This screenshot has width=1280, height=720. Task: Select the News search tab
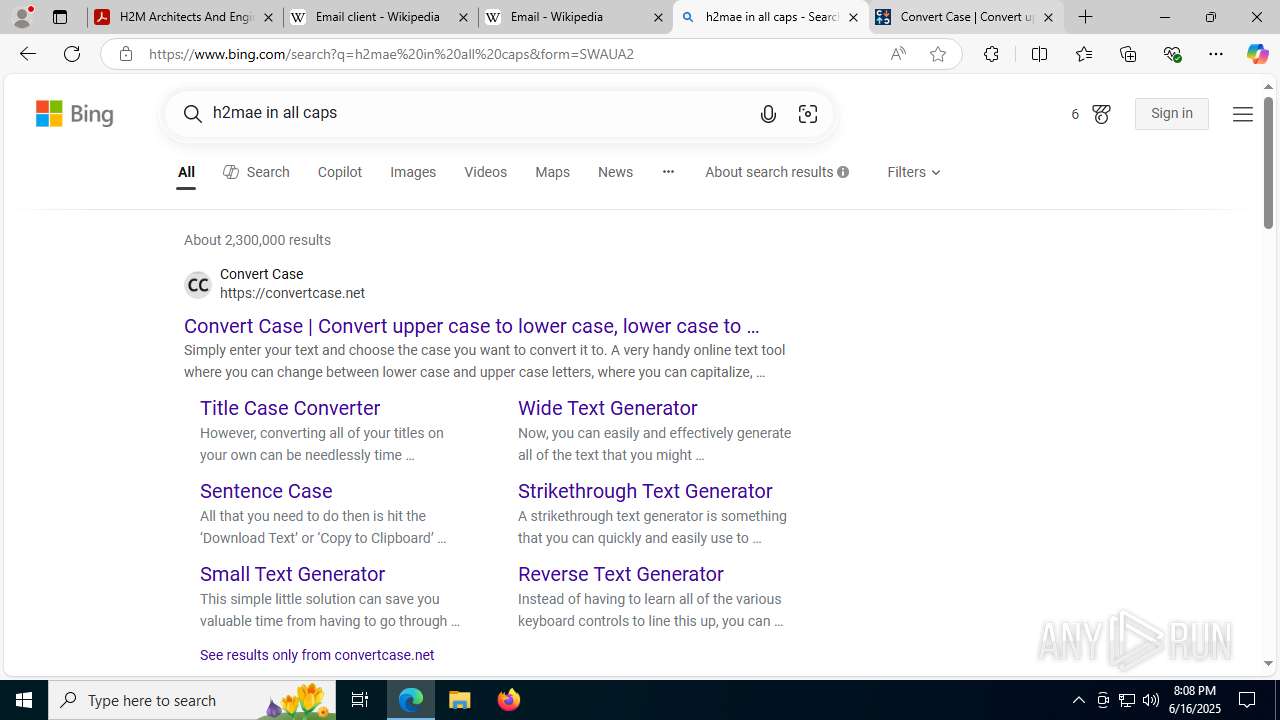[615, 172]
